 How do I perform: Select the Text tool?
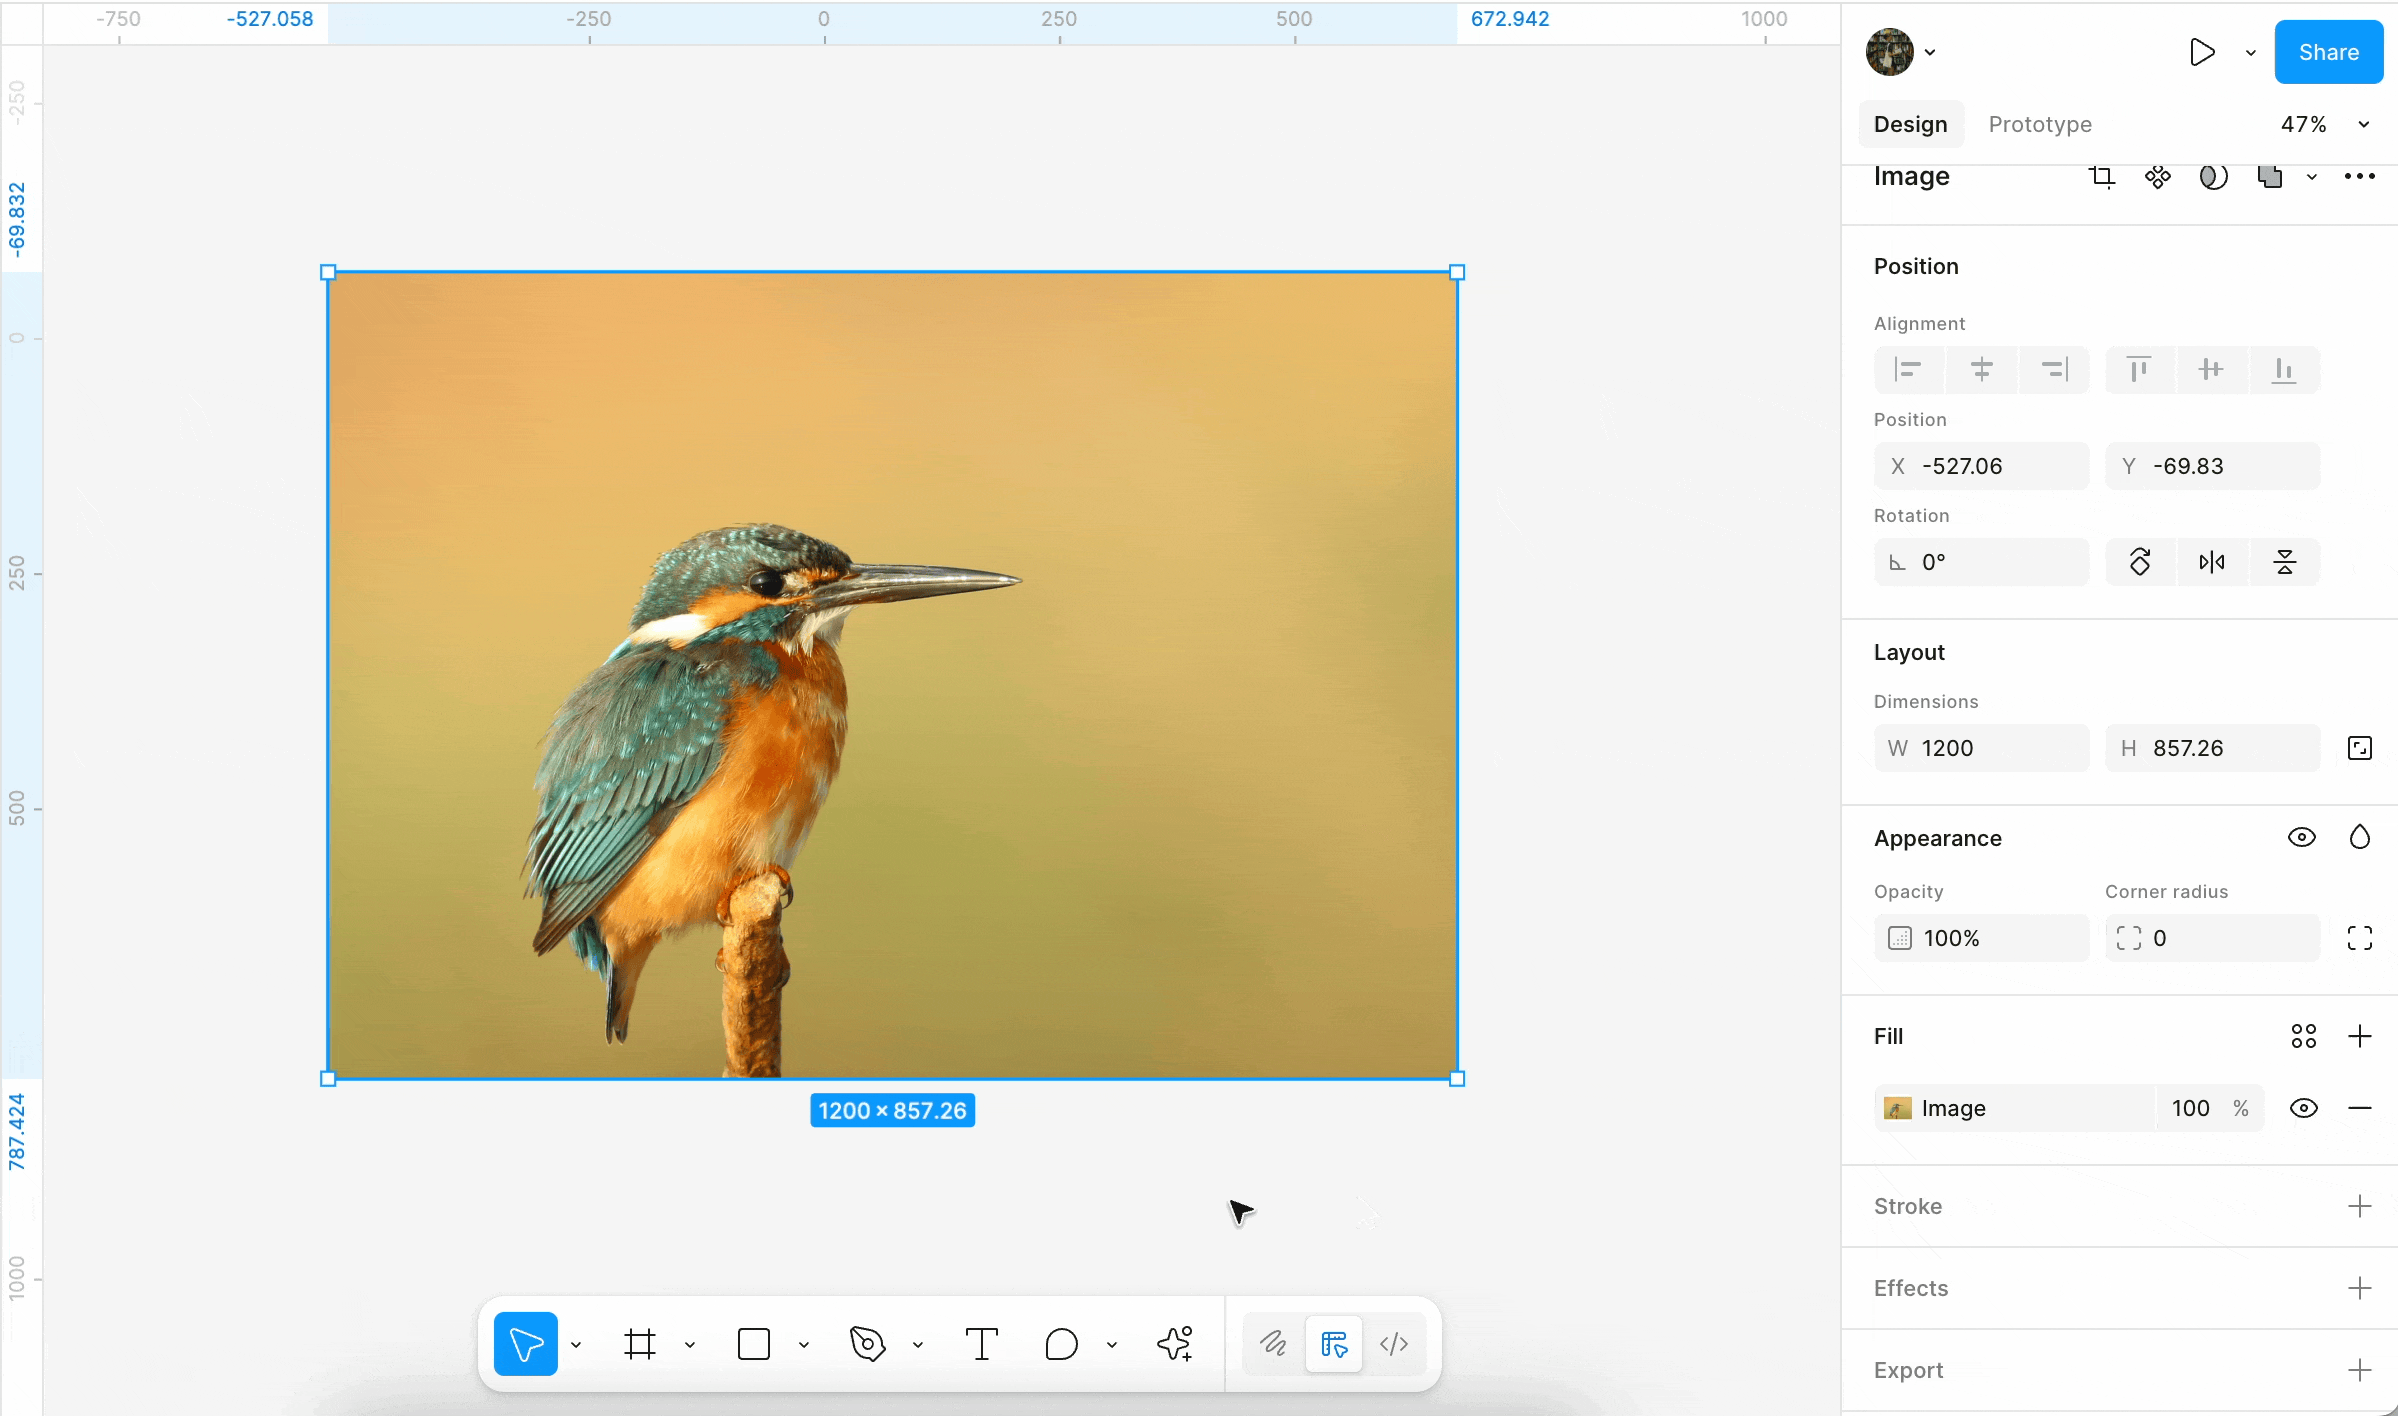(x=982, y=1344)
